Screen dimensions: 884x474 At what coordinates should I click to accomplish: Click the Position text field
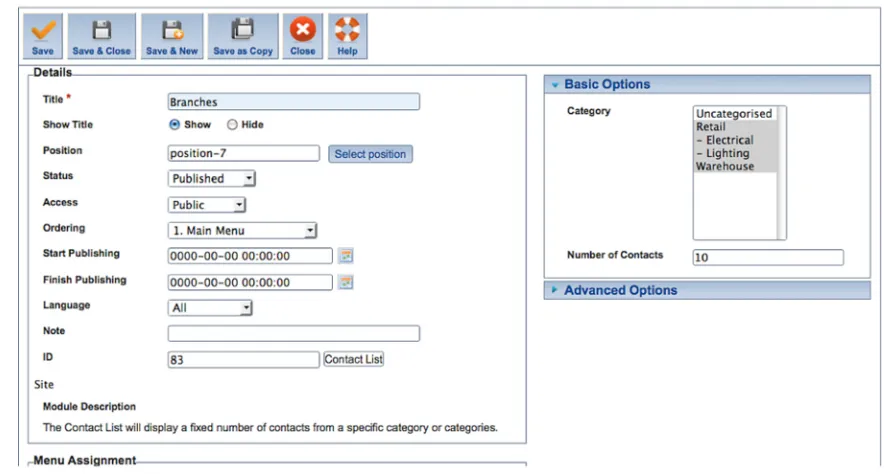click(x=244, y=153)
